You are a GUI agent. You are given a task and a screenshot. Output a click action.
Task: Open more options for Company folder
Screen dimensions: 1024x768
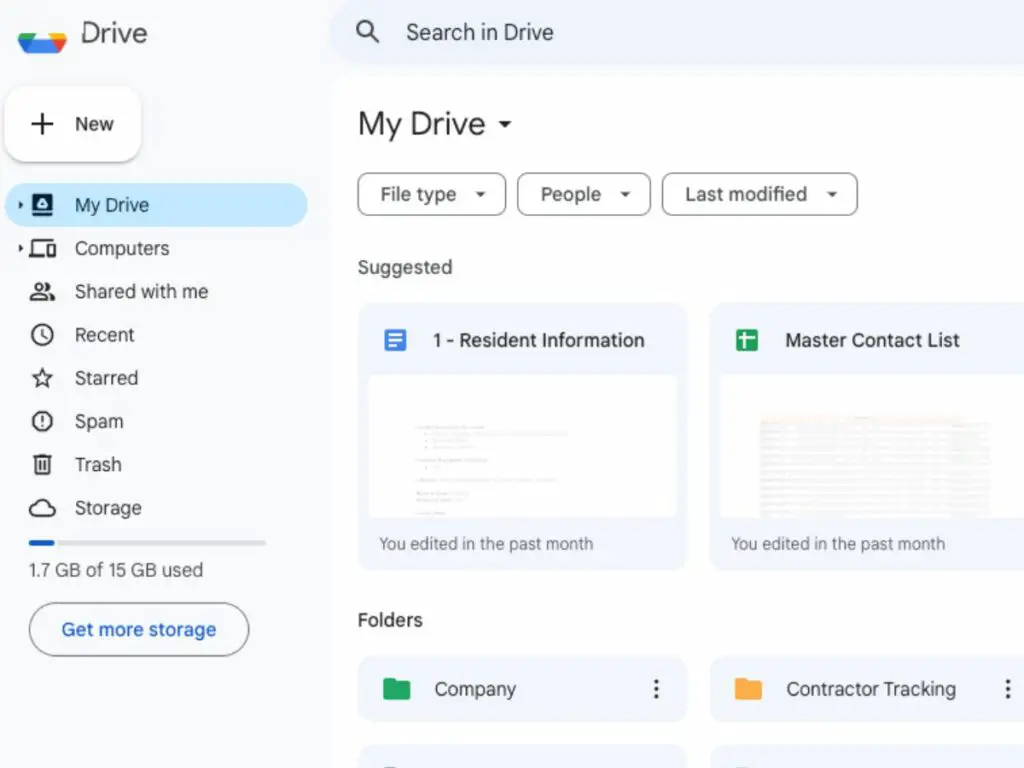coord(656,689)
